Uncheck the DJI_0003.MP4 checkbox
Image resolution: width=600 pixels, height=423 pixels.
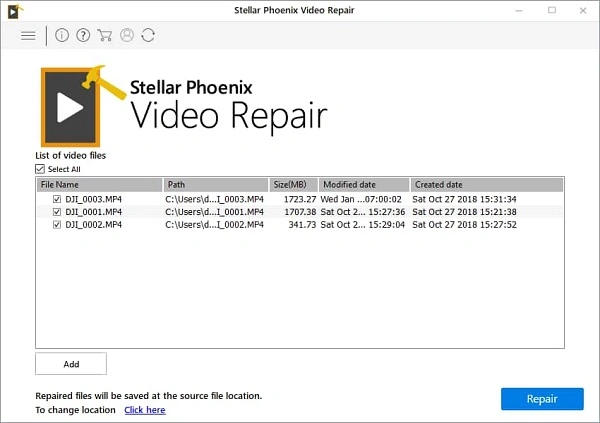tap(57, 199)
